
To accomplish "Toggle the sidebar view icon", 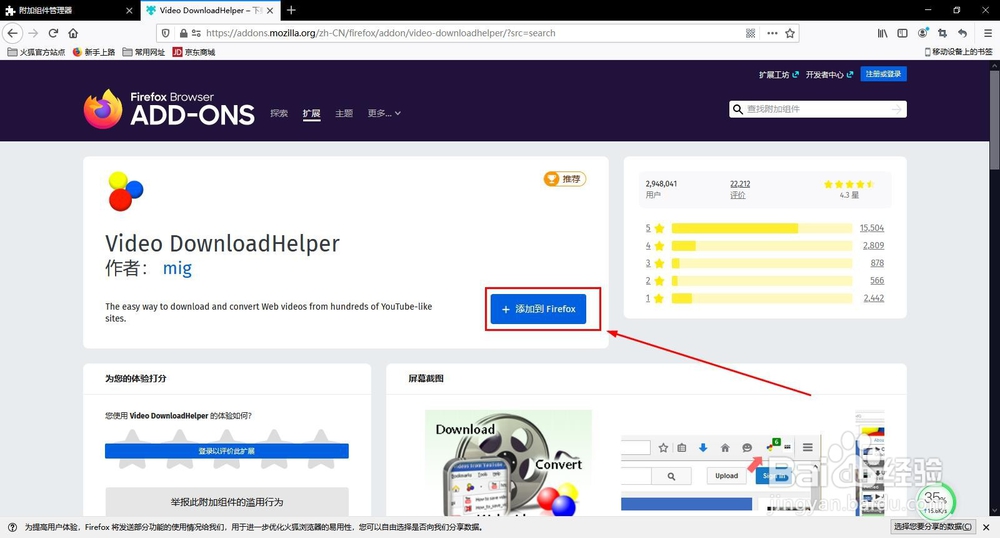I will (x=902, y=33).
